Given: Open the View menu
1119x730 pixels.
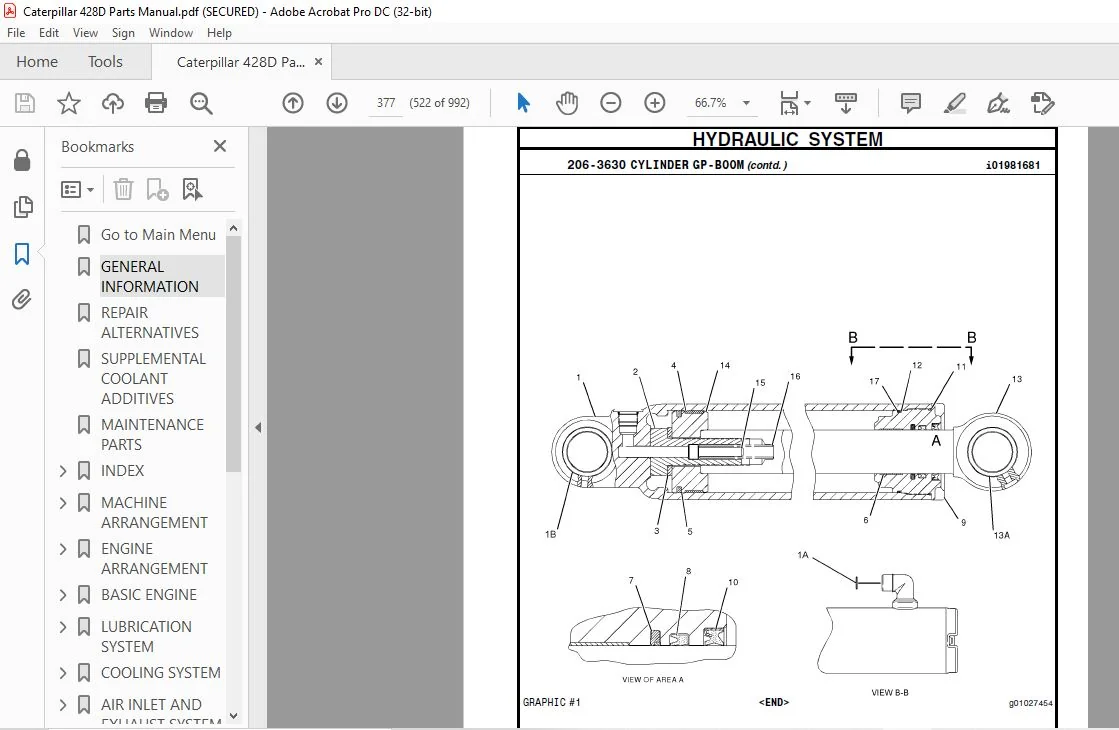Looking at the screenshot, I should coord(85,33).
